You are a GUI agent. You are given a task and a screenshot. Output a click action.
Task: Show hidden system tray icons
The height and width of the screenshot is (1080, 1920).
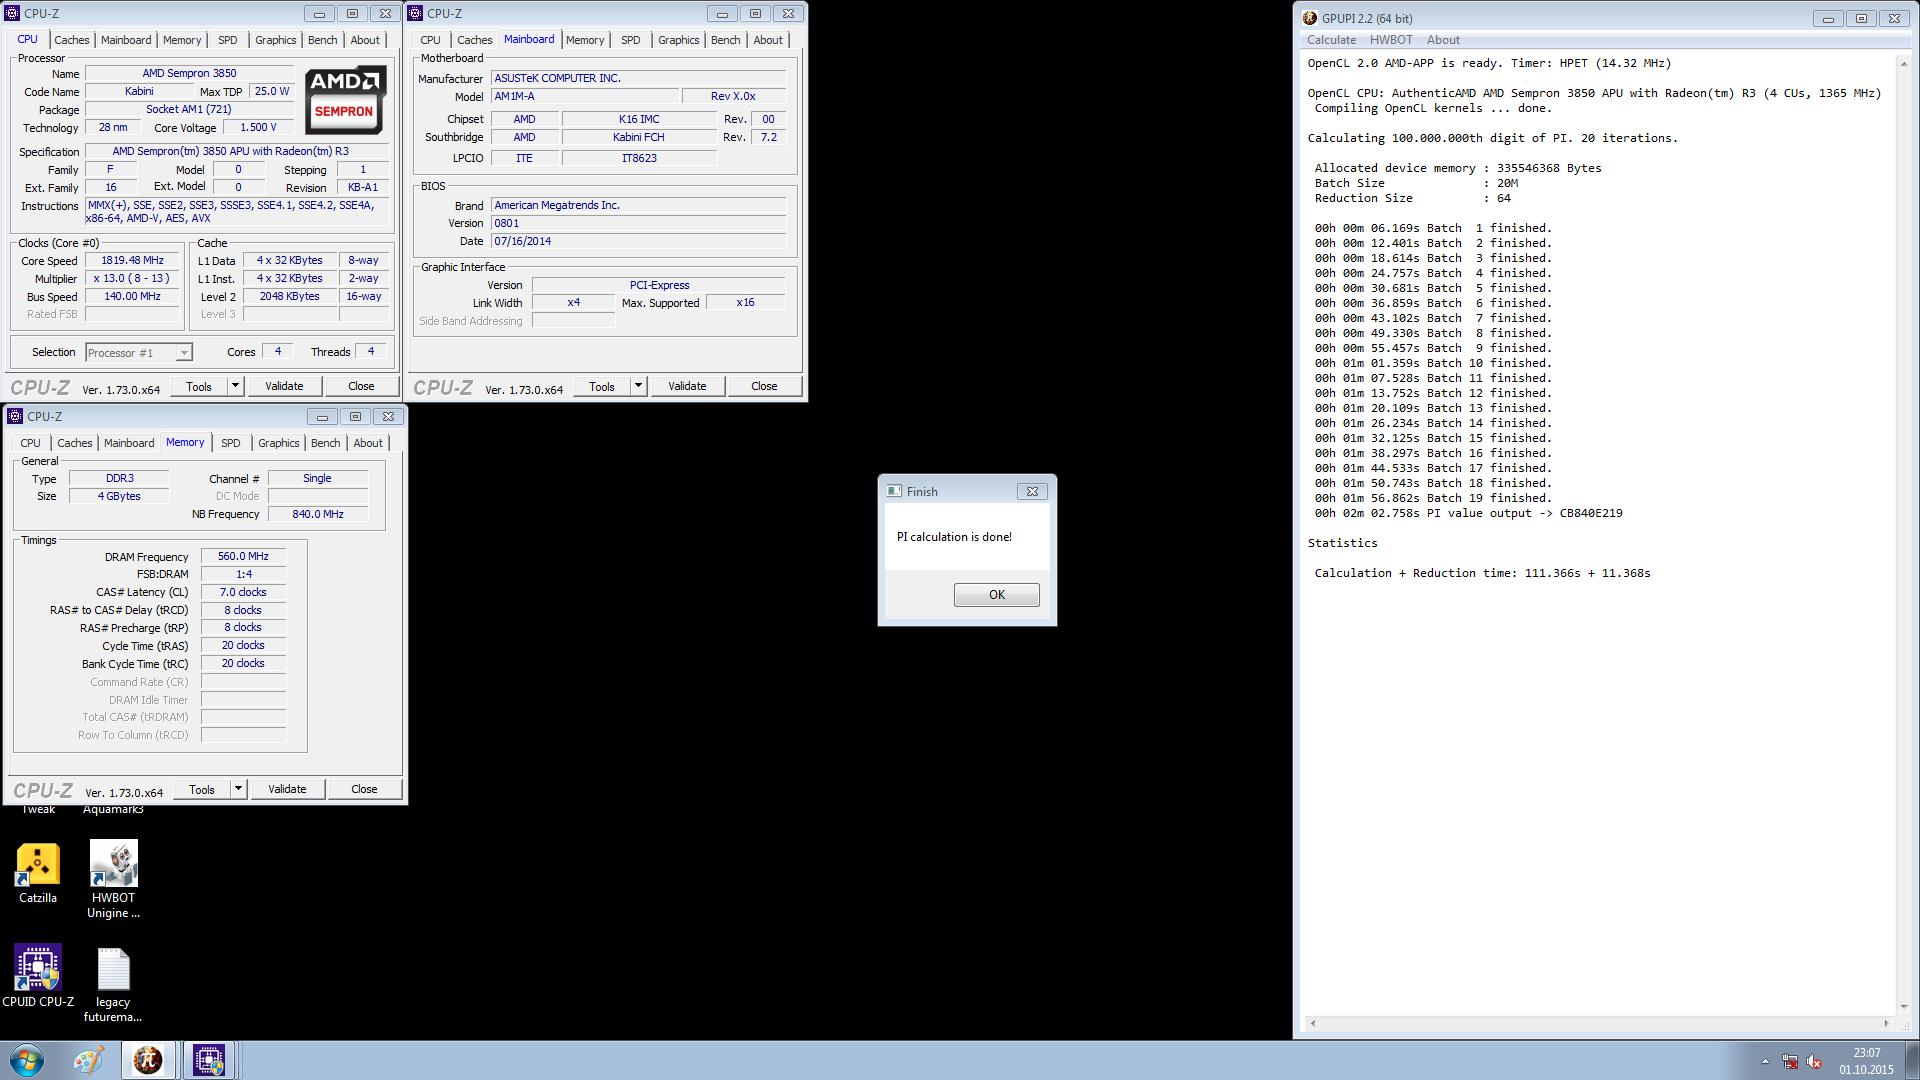pos(1765,1061)
